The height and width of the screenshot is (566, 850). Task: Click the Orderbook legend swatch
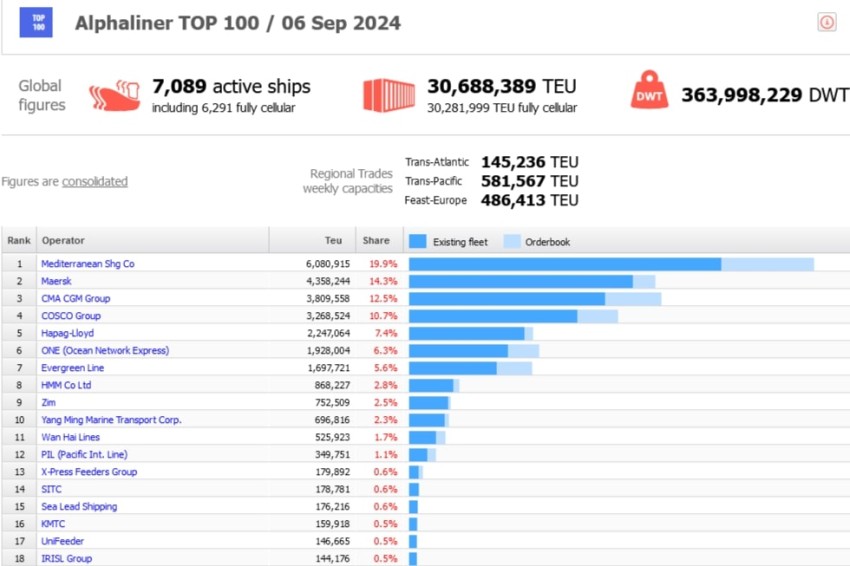click(x=512, y=241)
